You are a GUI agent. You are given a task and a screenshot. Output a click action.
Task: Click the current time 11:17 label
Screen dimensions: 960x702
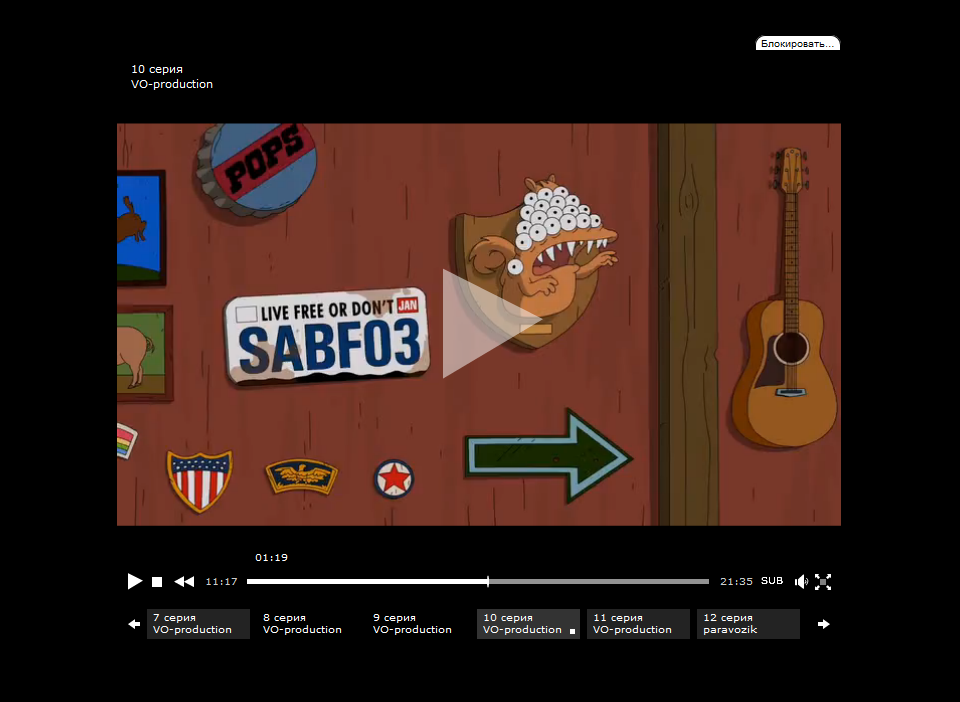221,581
